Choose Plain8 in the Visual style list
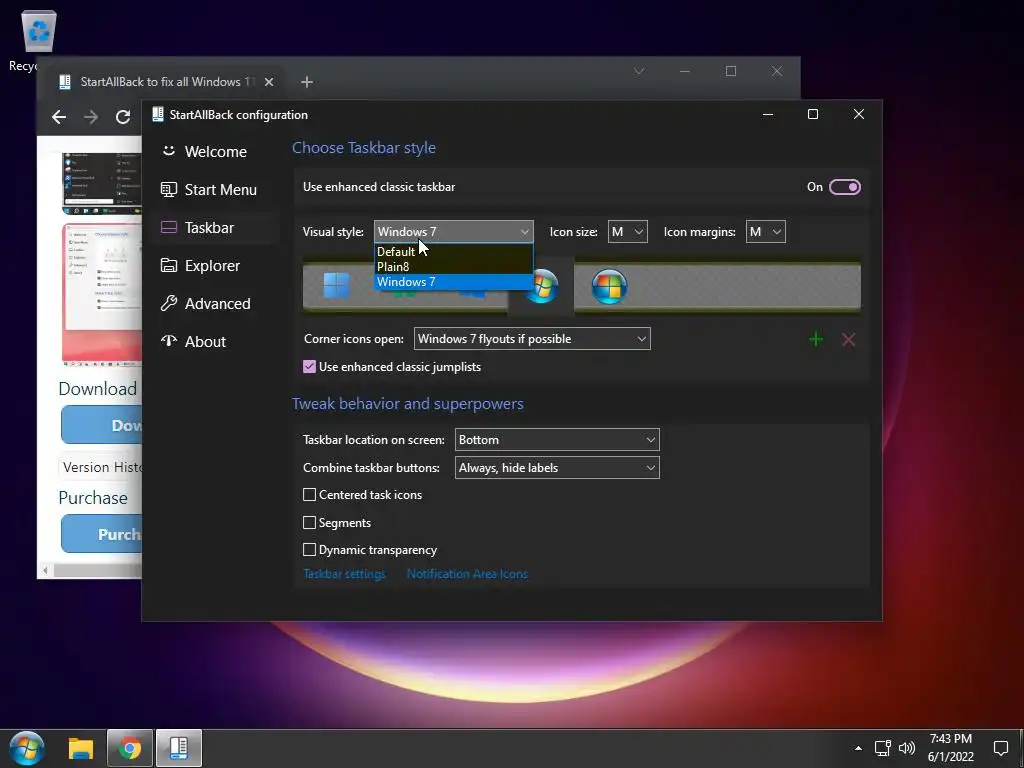This screenshot has width=1024, height=768. (x=453, y=266)
